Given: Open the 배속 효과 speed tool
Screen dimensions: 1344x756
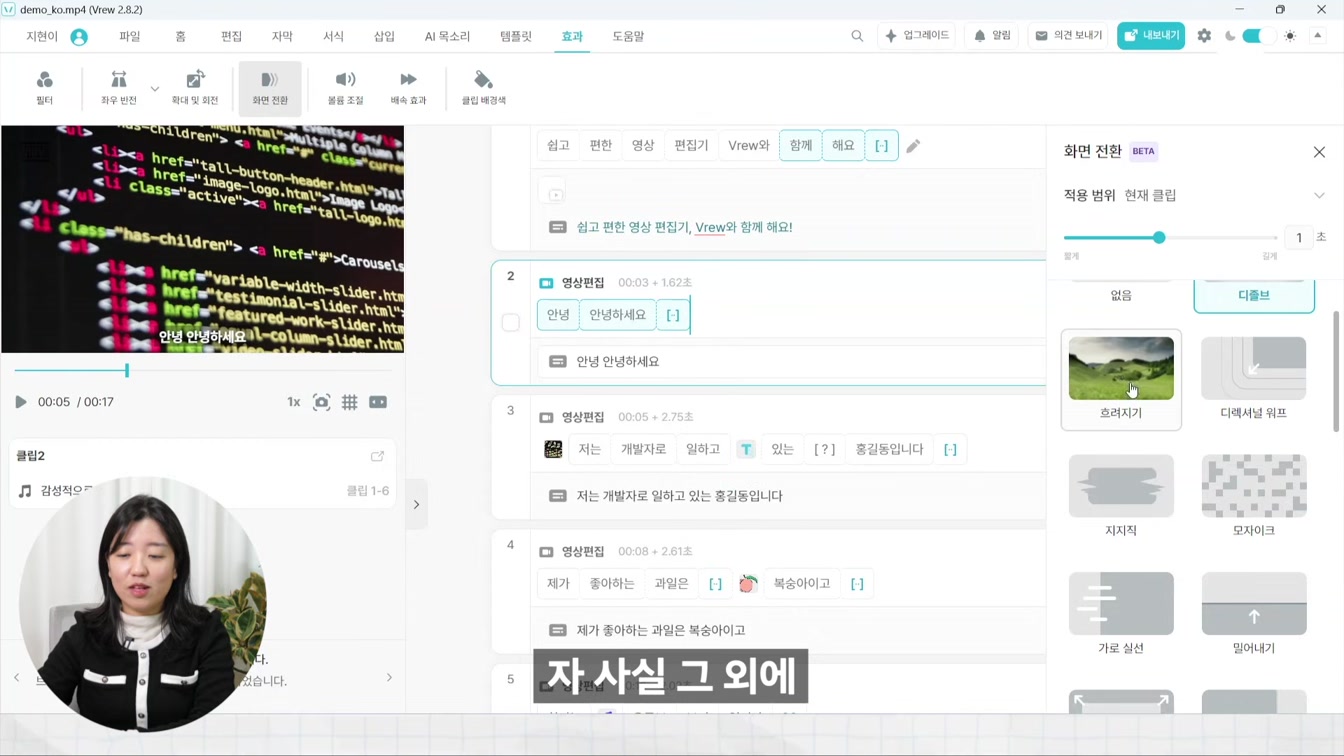Looking at the screenshot, I should 408,88.
